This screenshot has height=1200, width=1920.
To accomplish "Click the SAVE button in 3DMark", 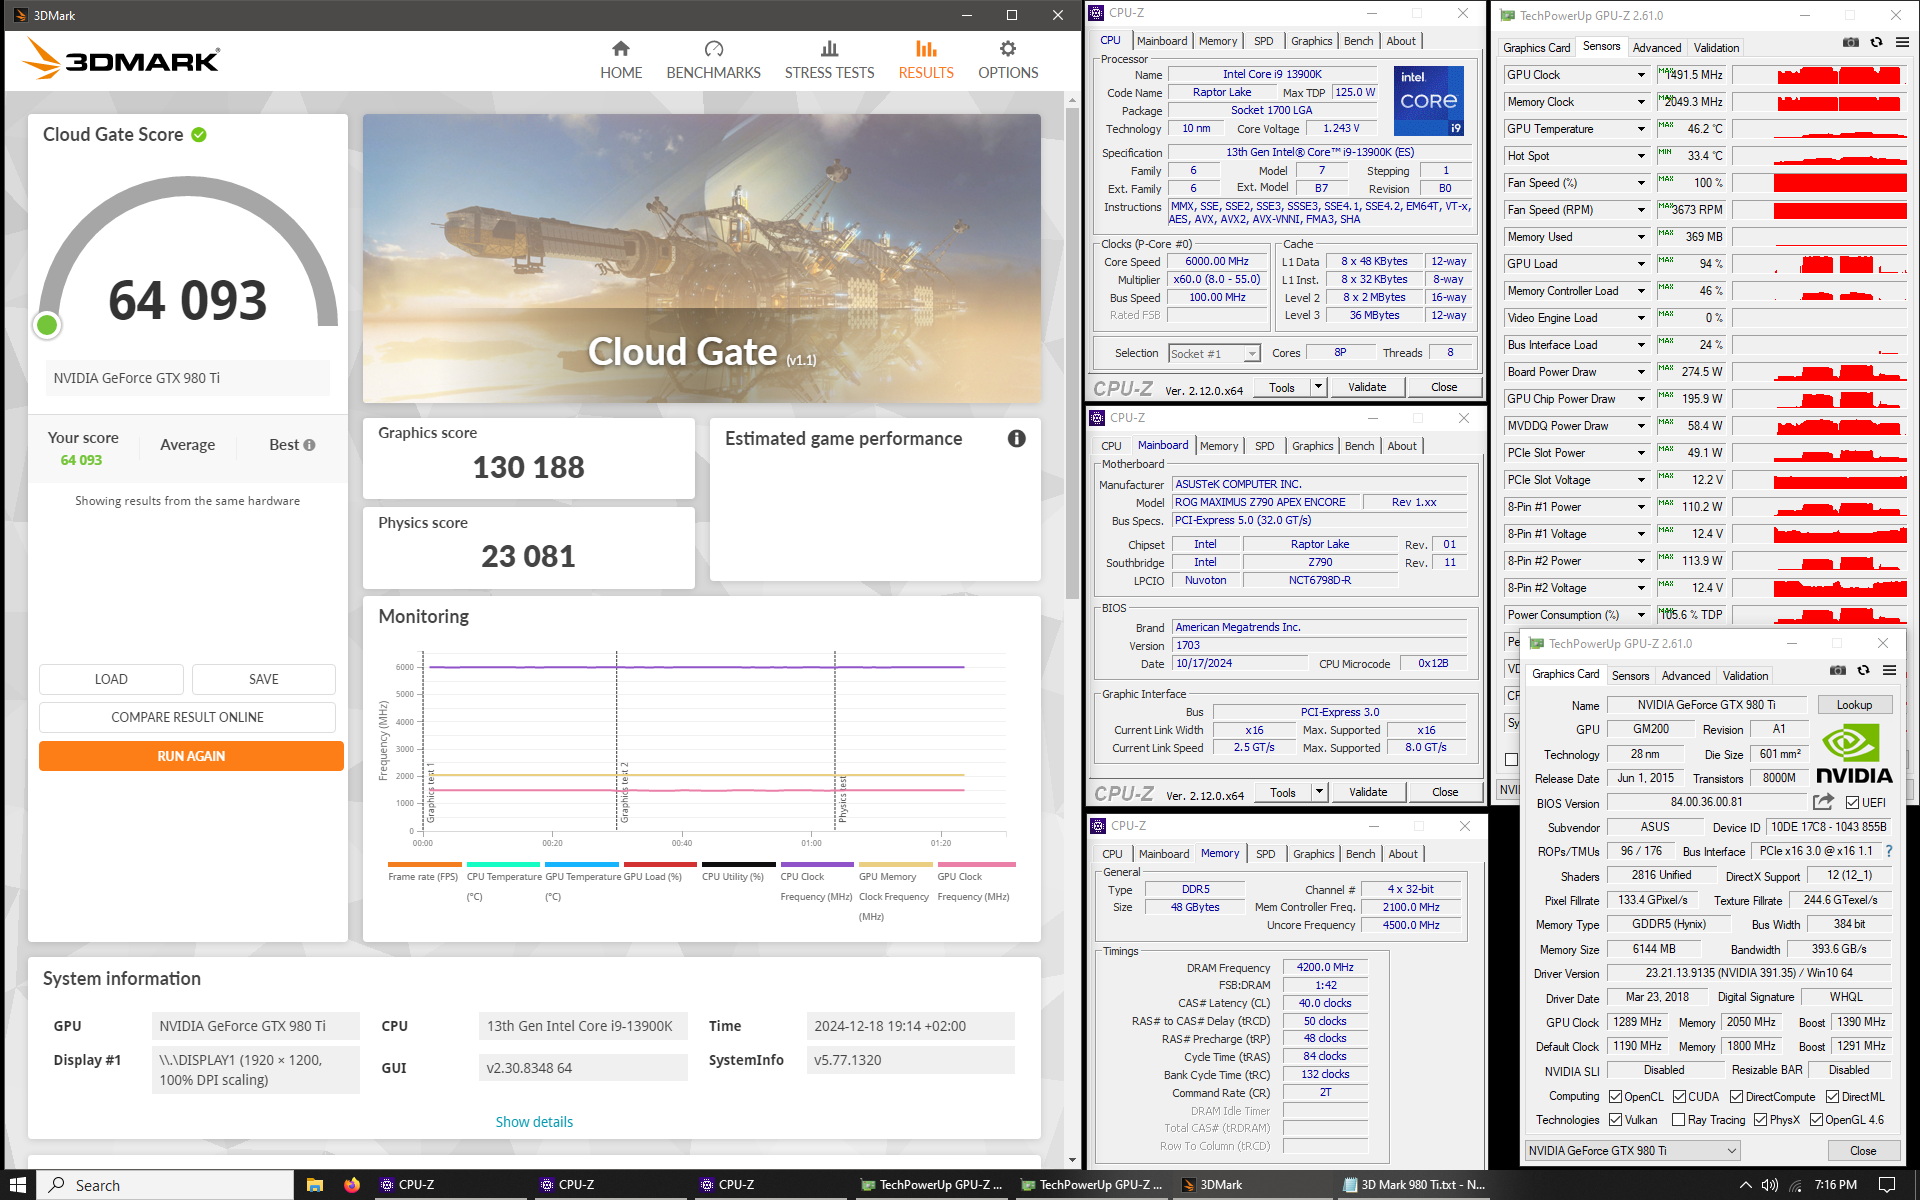I will tap(264, 679).
